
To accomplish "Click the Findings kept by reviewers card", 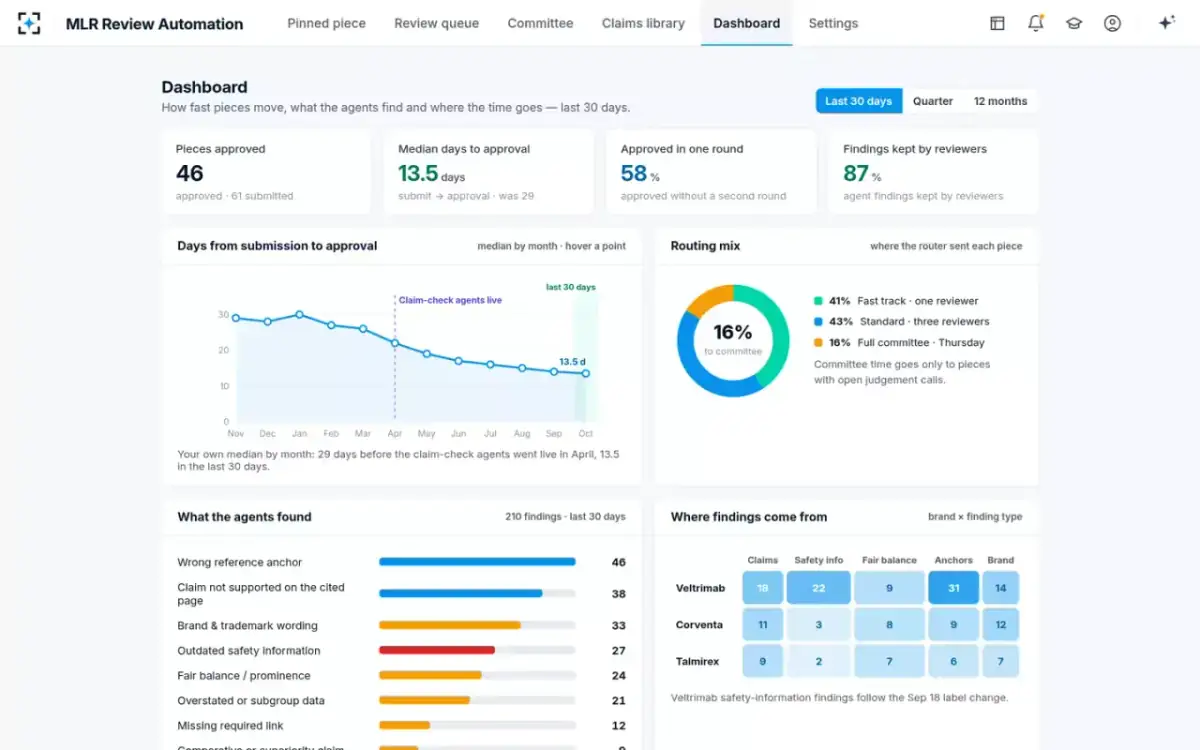I will coord(933,172).
